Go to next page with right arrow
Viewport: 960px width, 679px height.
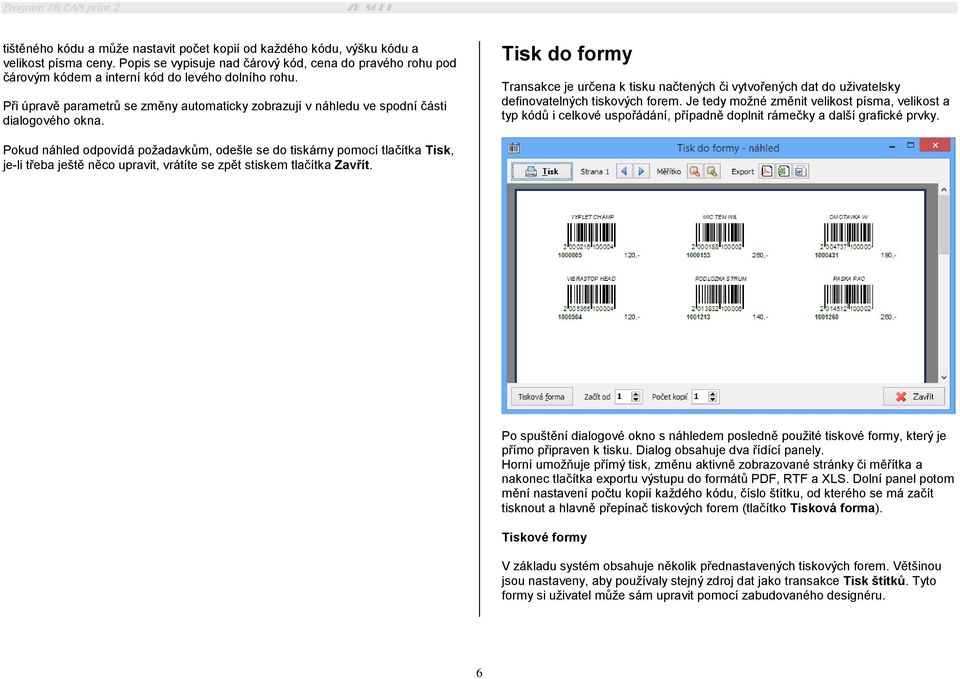(x=640, y=171)
